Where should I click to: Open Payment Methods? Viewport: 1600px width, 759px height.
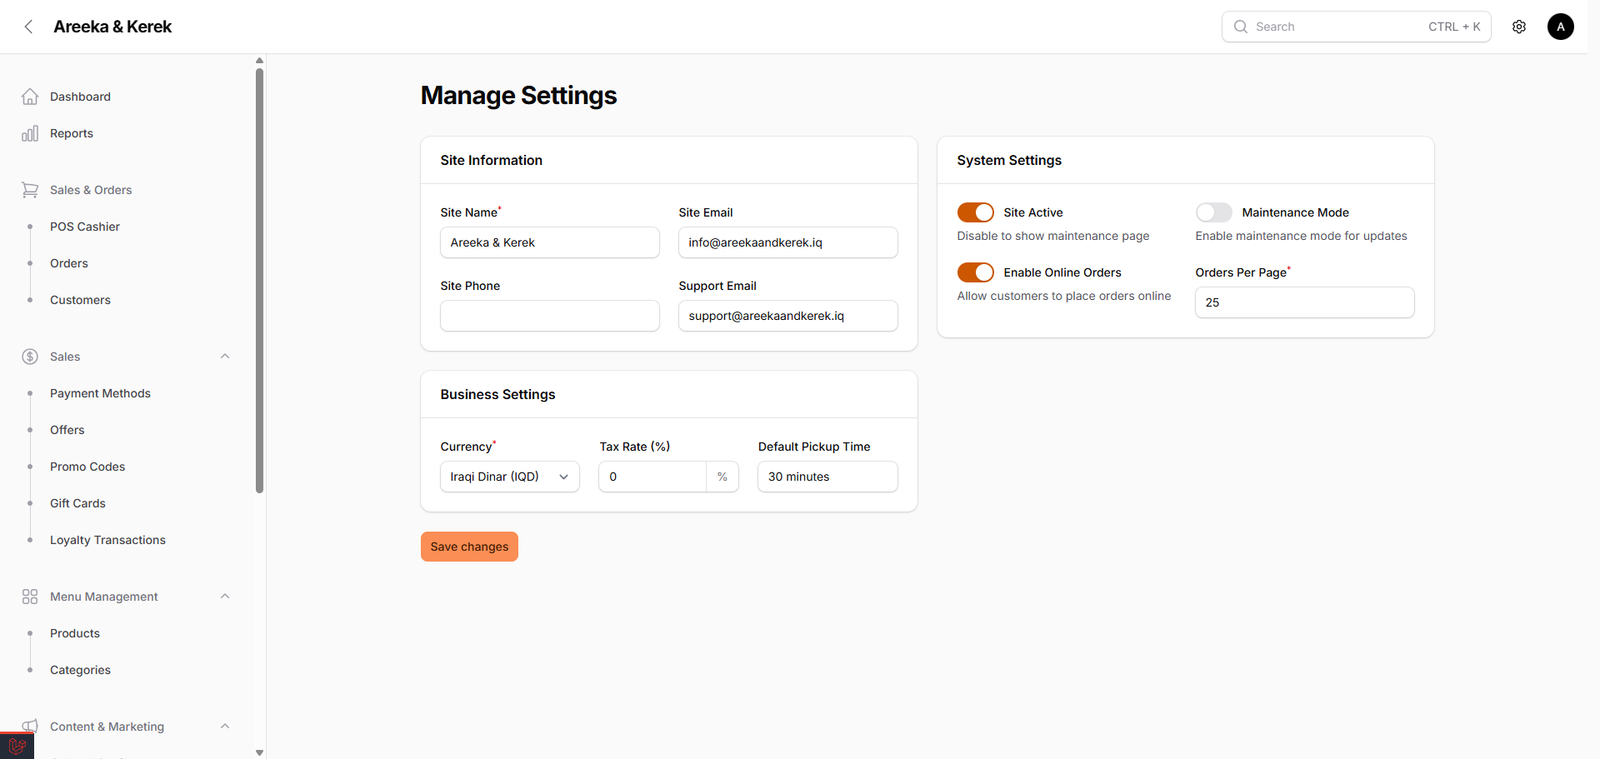[x=100, y=393]
